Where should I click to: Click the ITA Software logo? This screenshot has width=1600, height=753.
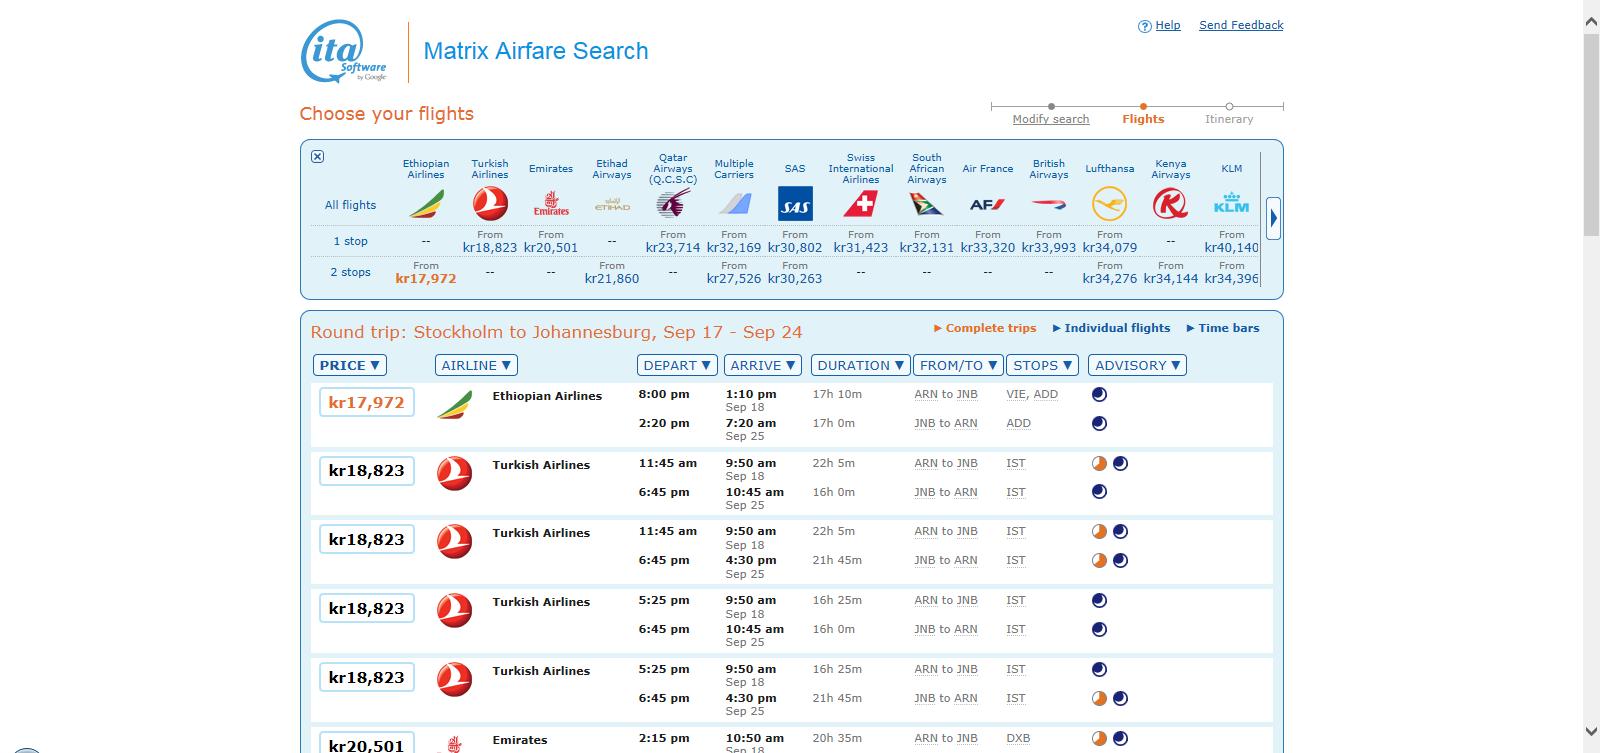coord(344,51)
